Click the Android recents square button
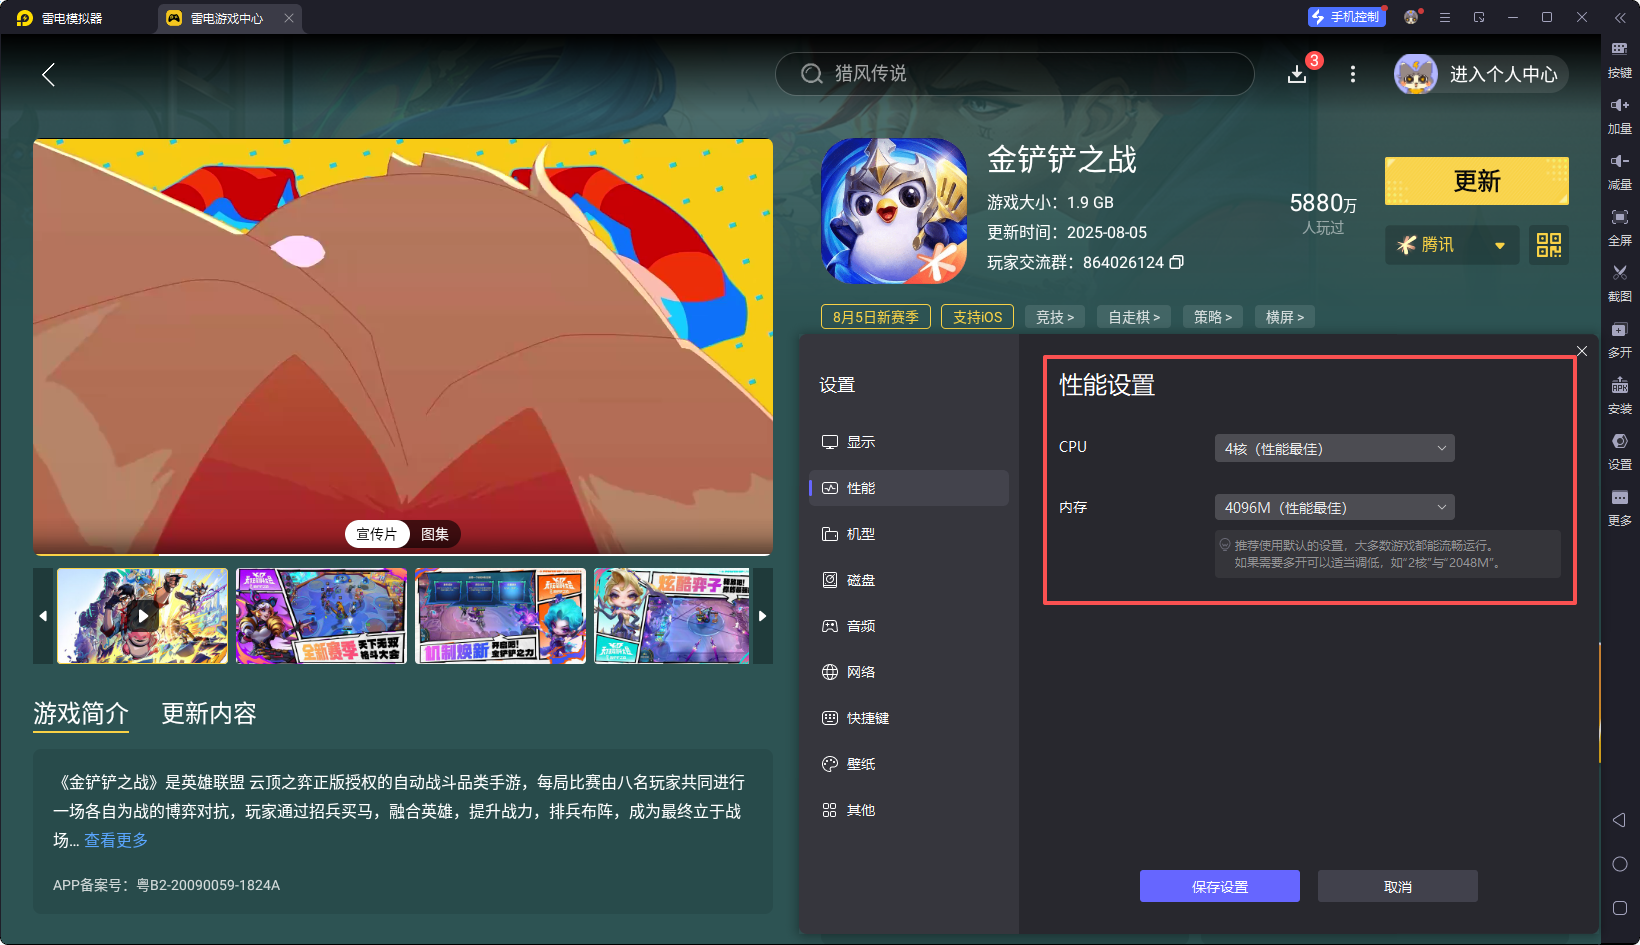Screen dimensions: 1640x945 [1620, 908]
